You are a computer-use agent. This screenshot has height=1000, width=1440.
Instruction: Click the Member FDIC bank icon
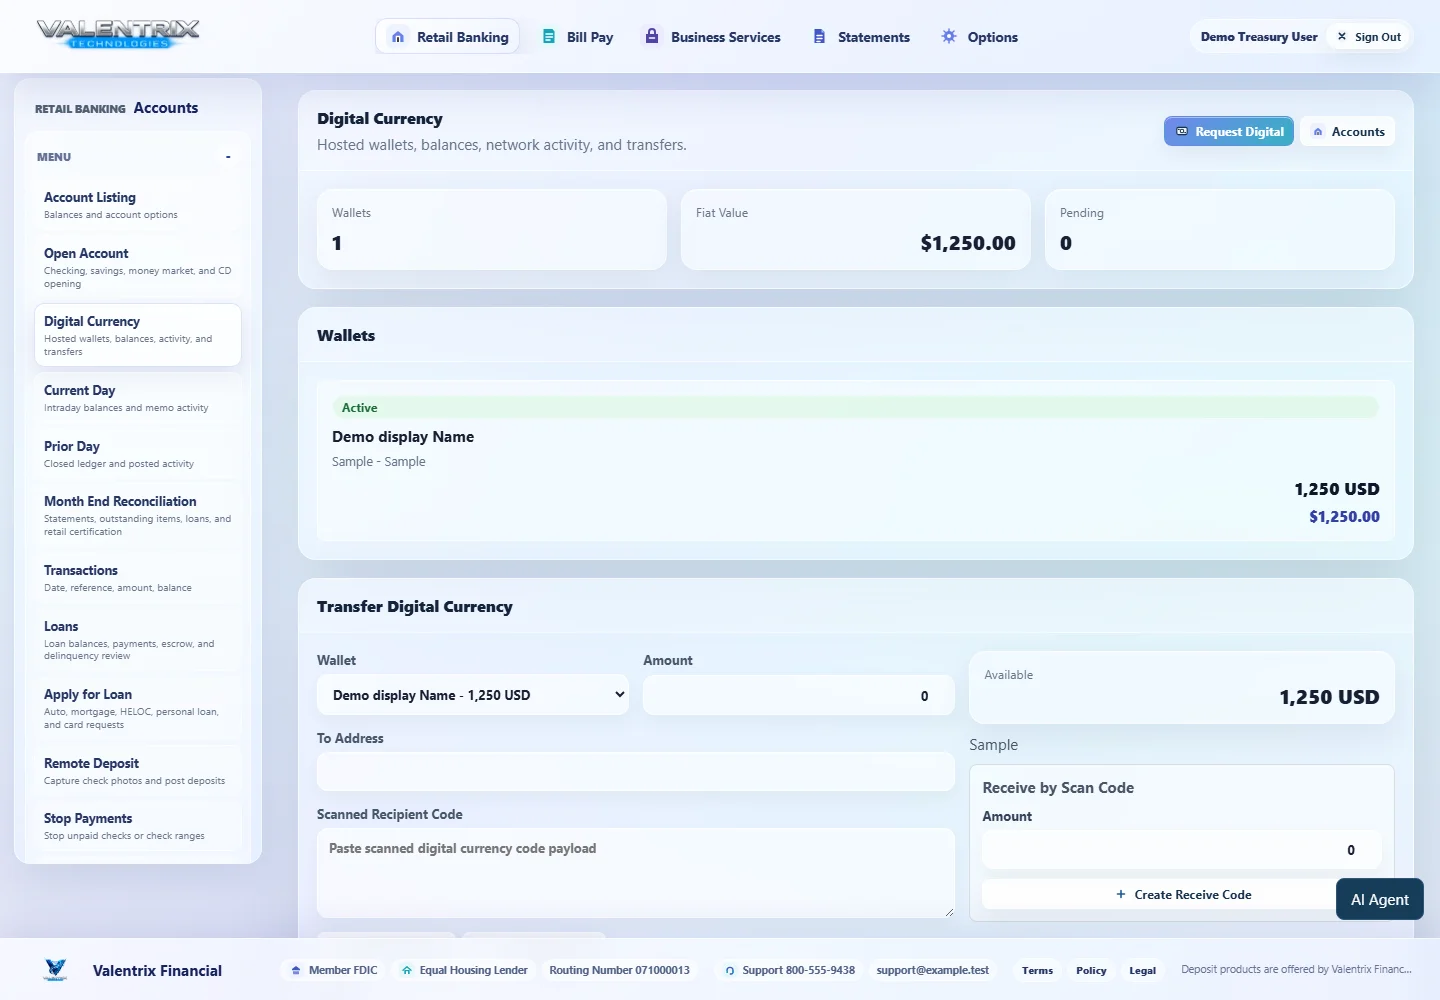[296, 970]
